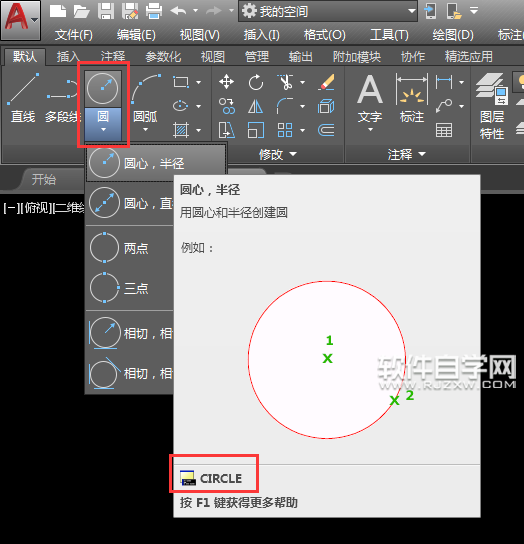Choose 三点 circle option

[x=129, y=288]
